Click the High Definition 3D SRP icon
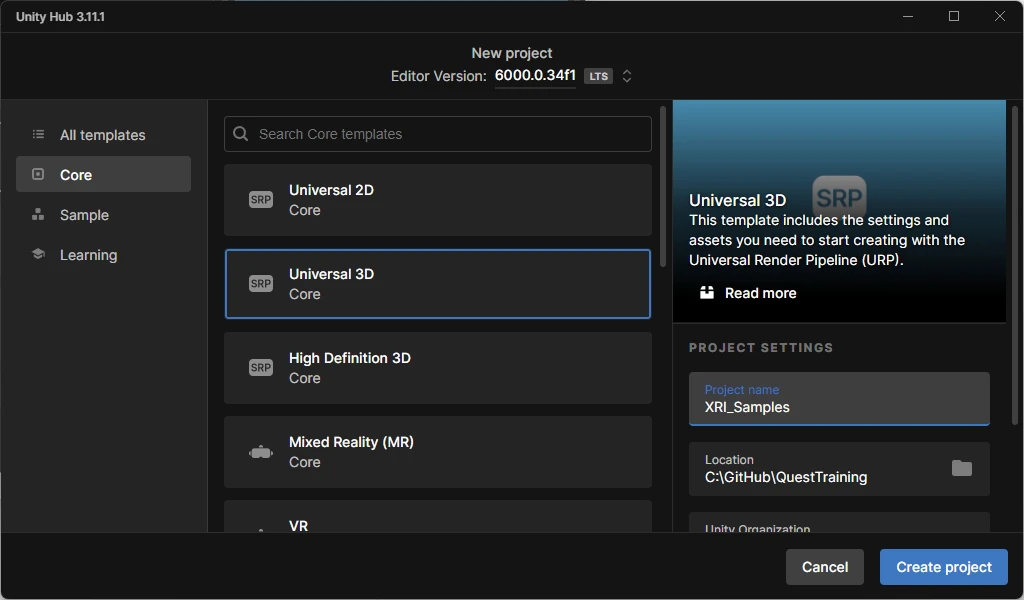 [x=260, y=367]
